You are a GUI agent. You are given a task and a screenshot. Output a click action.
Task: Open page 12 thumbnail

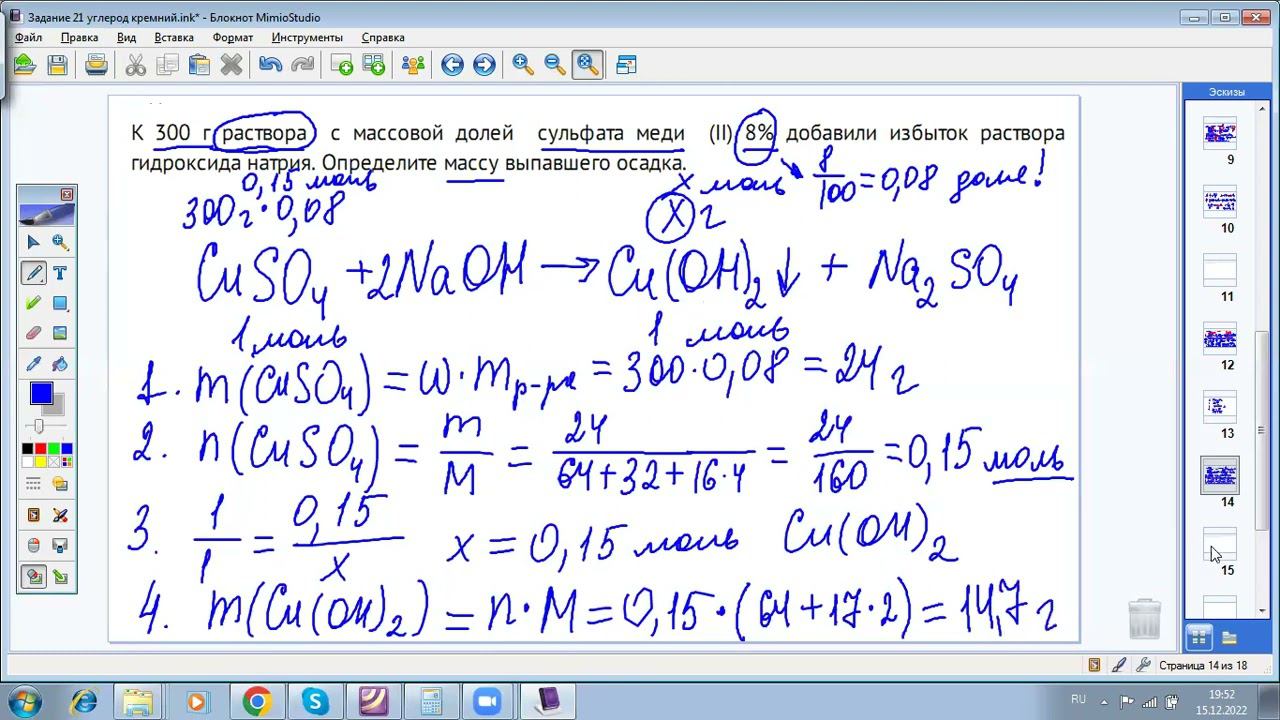1220,339
